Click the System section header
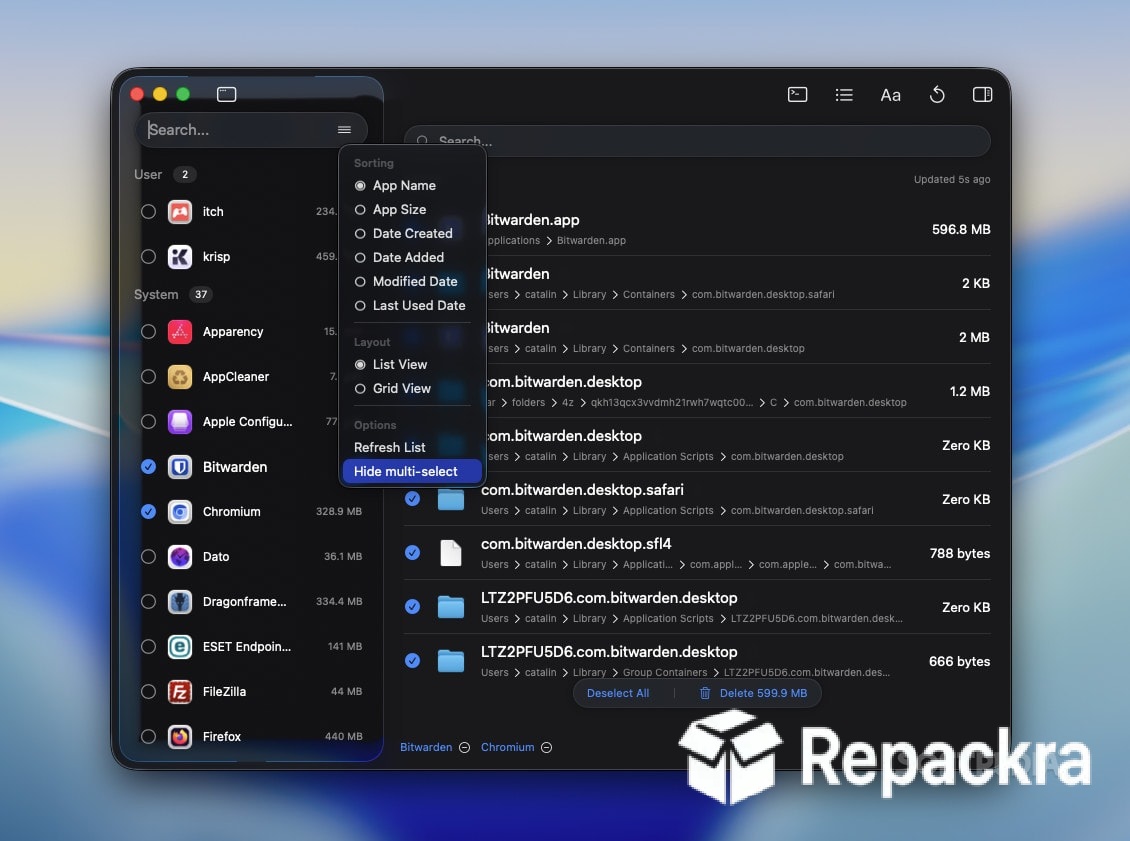The image size is (1130, 841). [x=156, y=295]
